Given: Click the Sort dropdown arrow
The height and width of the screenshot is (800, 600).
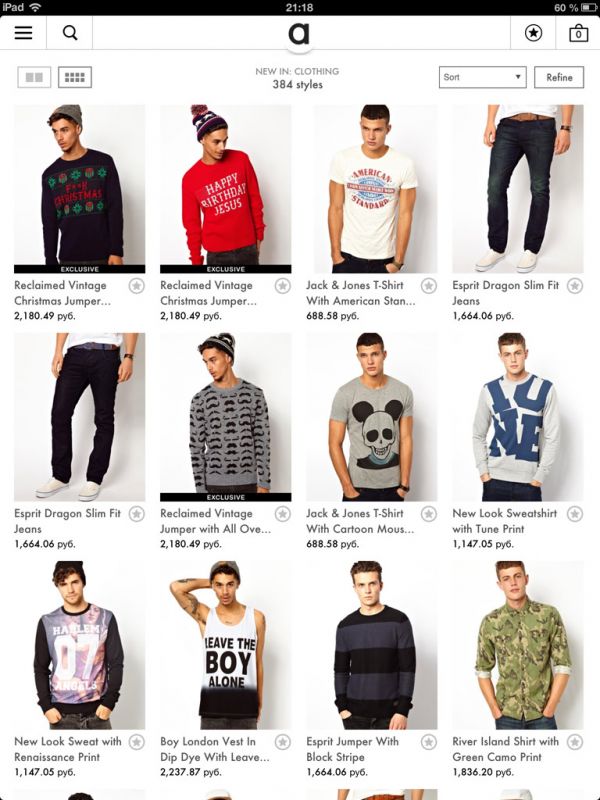Looking at the screenshot, I should [x=517, y=77].
